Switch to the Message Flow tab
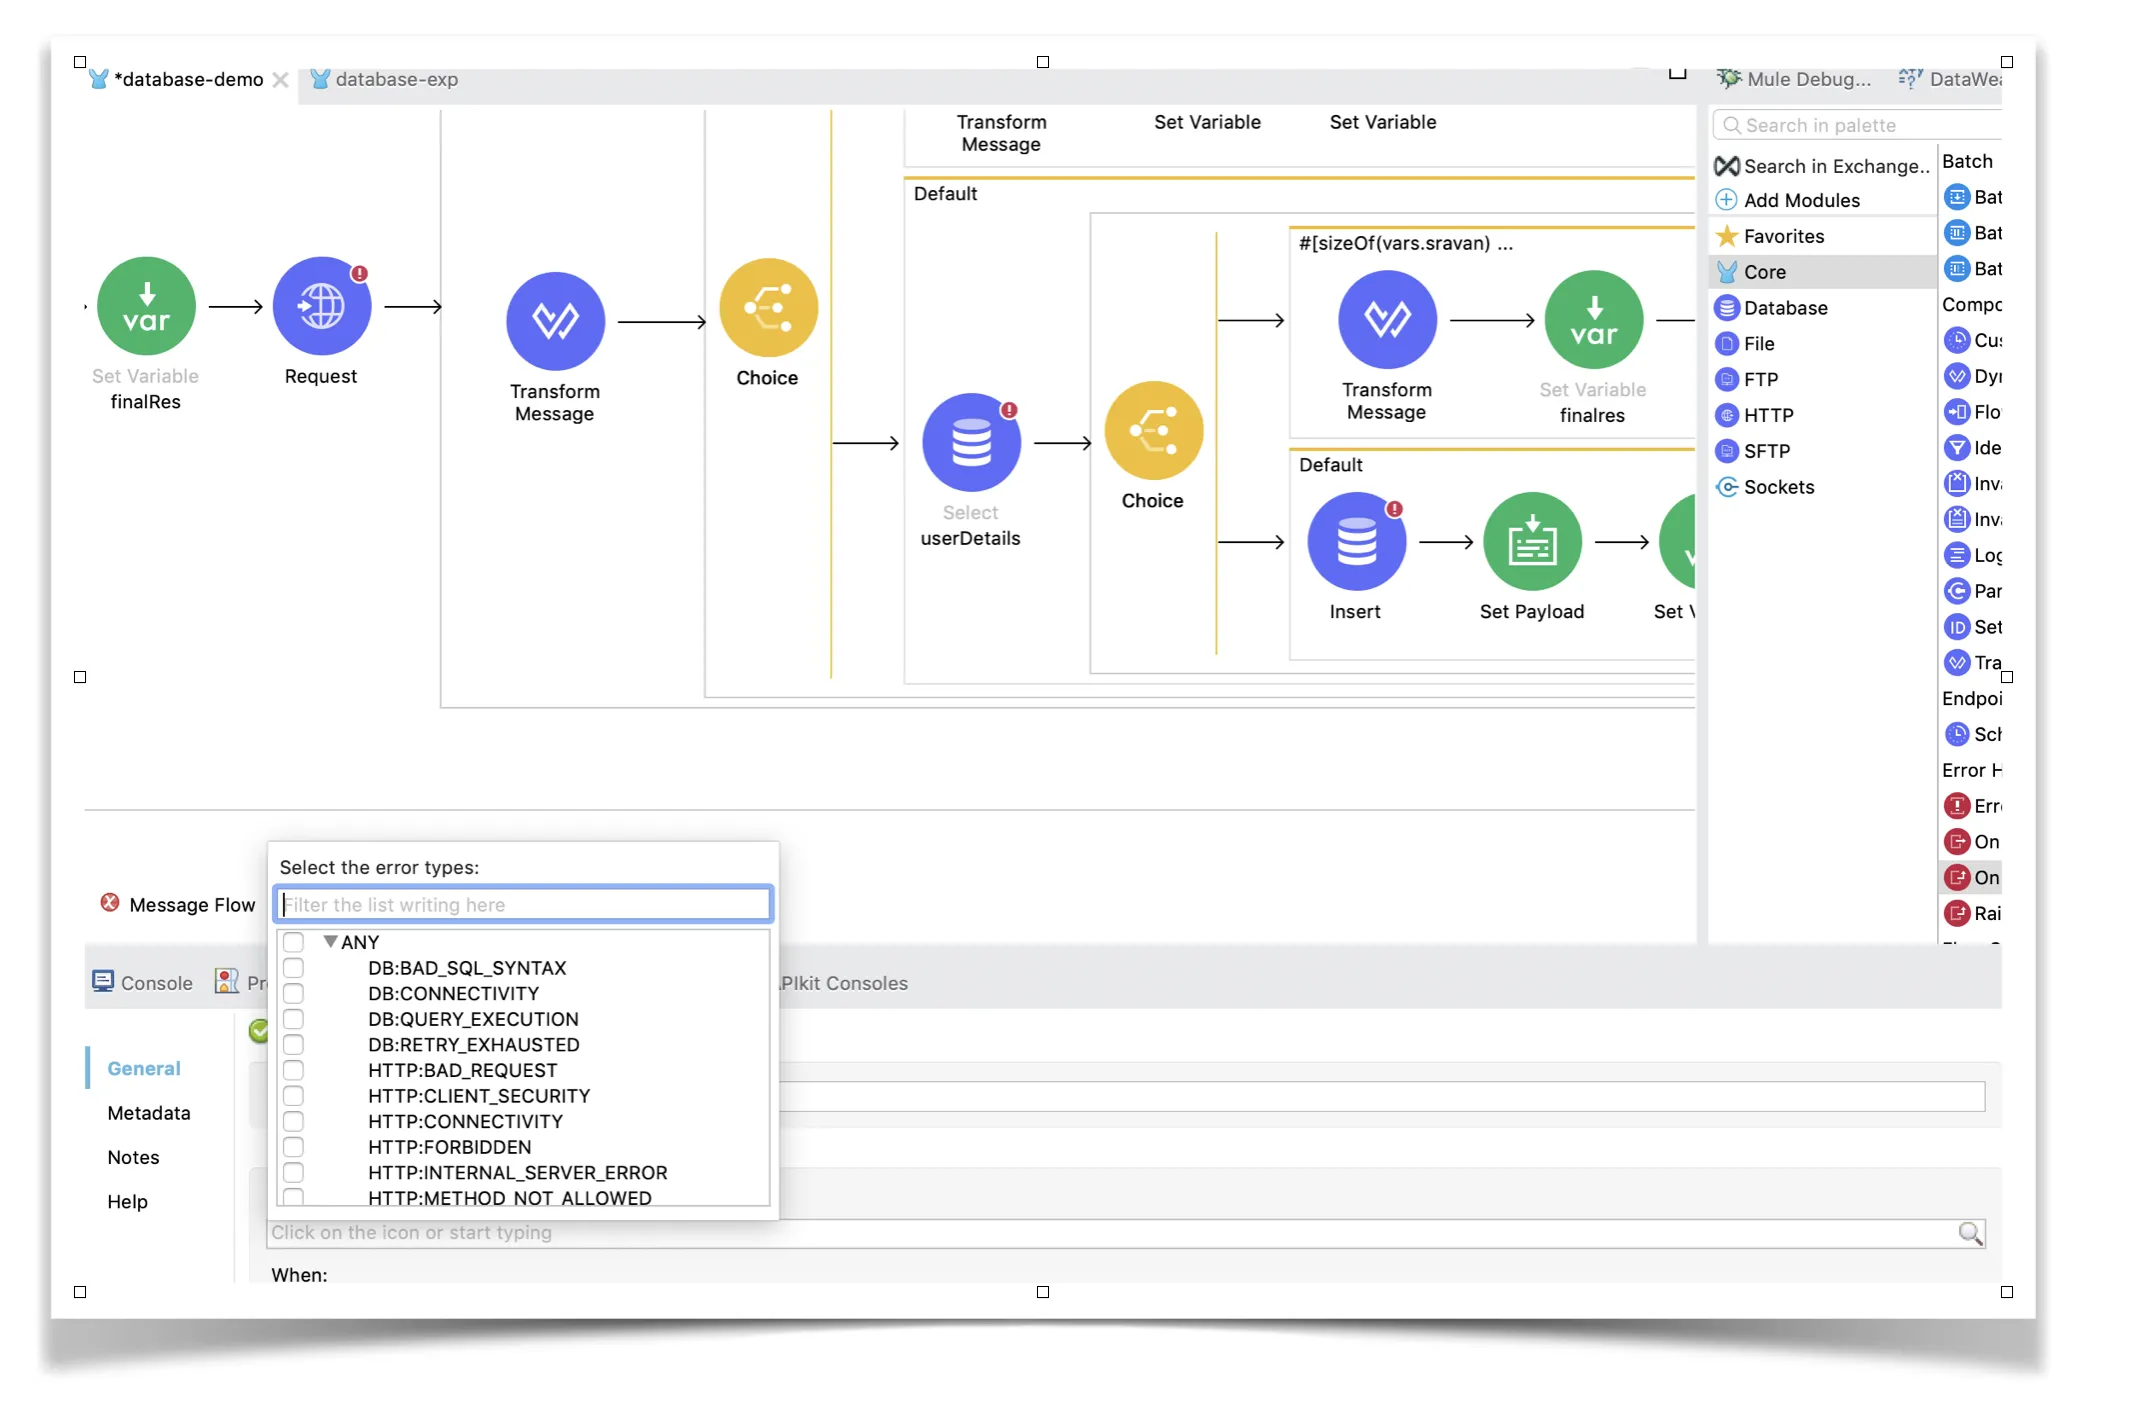The width and height of the screenshot is (2138, 1402). [x=179, y=905]
